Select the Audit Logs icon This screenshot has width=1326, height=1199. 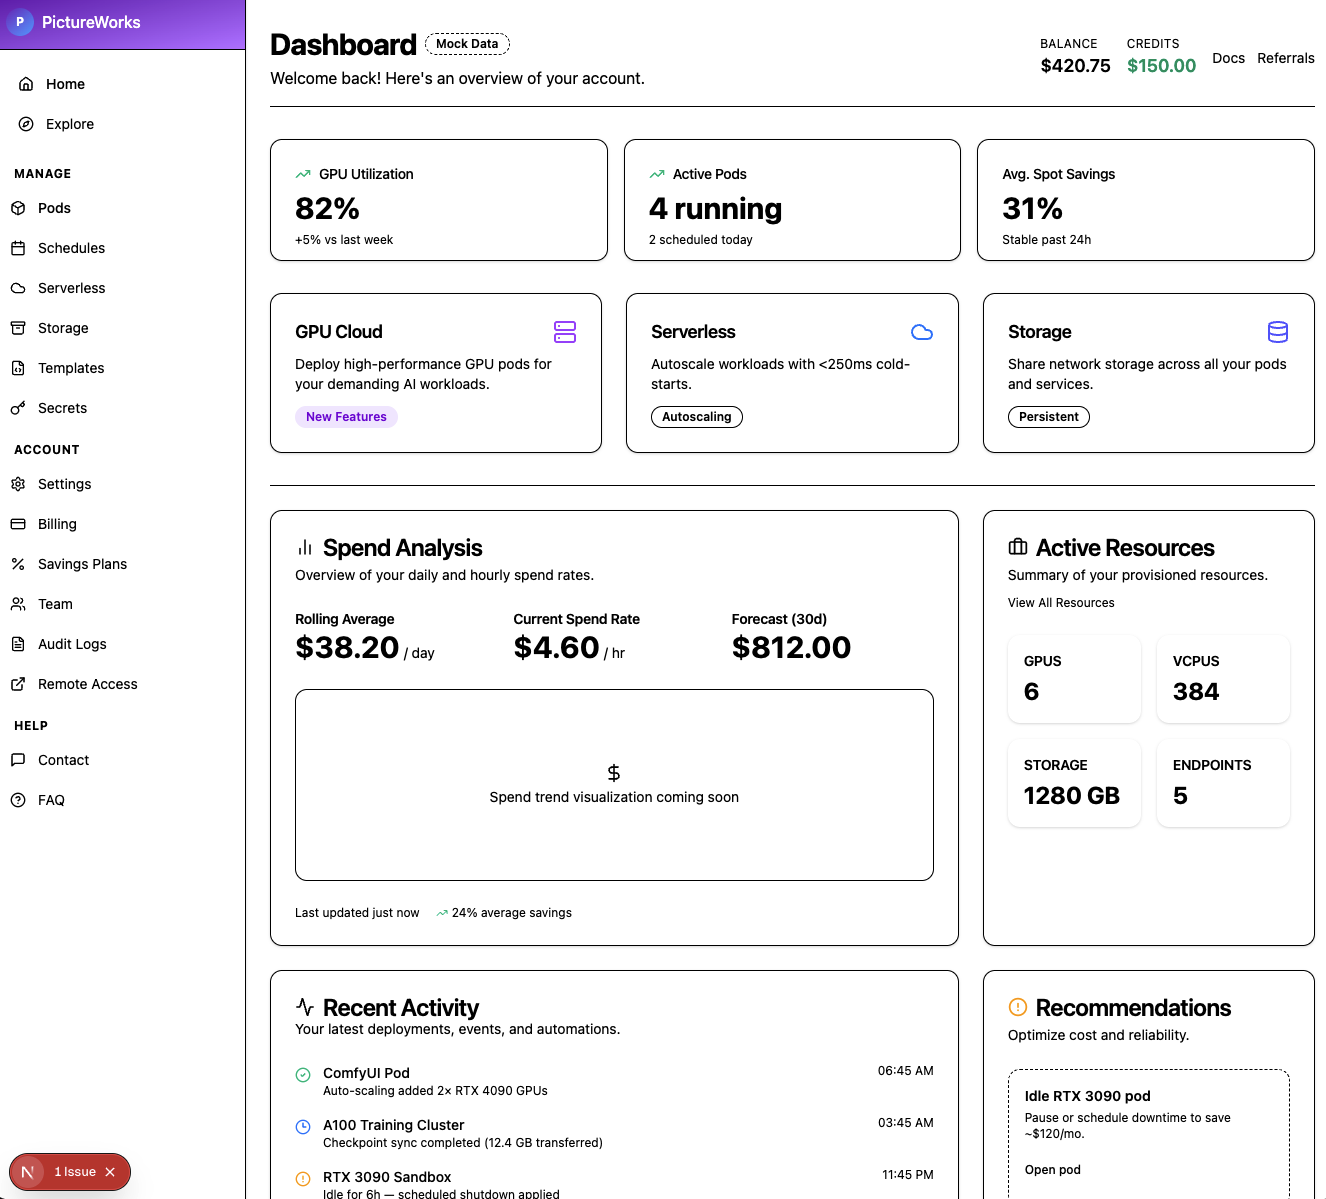pos(19,644)
